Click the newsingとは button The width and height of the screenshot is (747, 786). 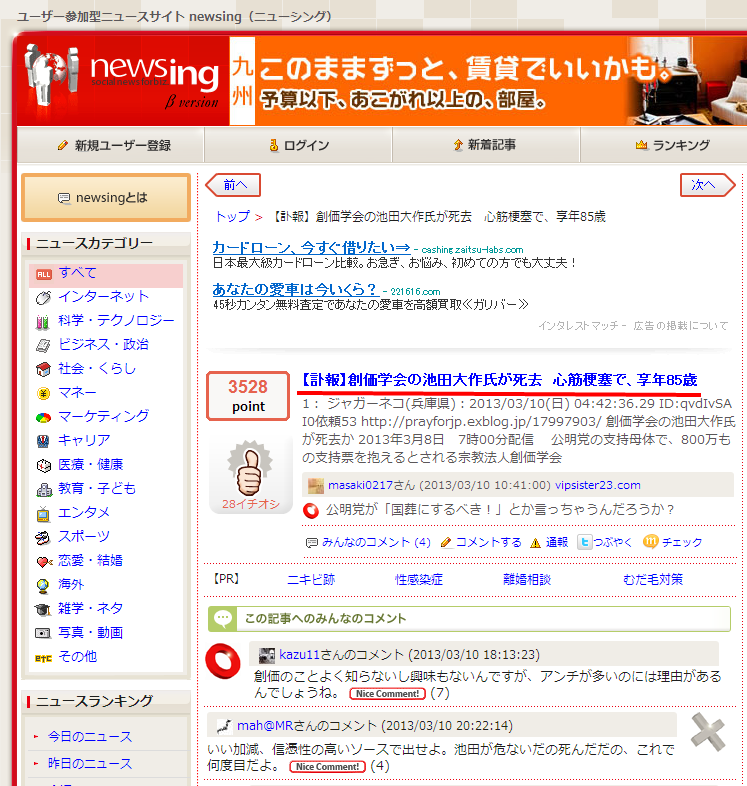point(106,198)
